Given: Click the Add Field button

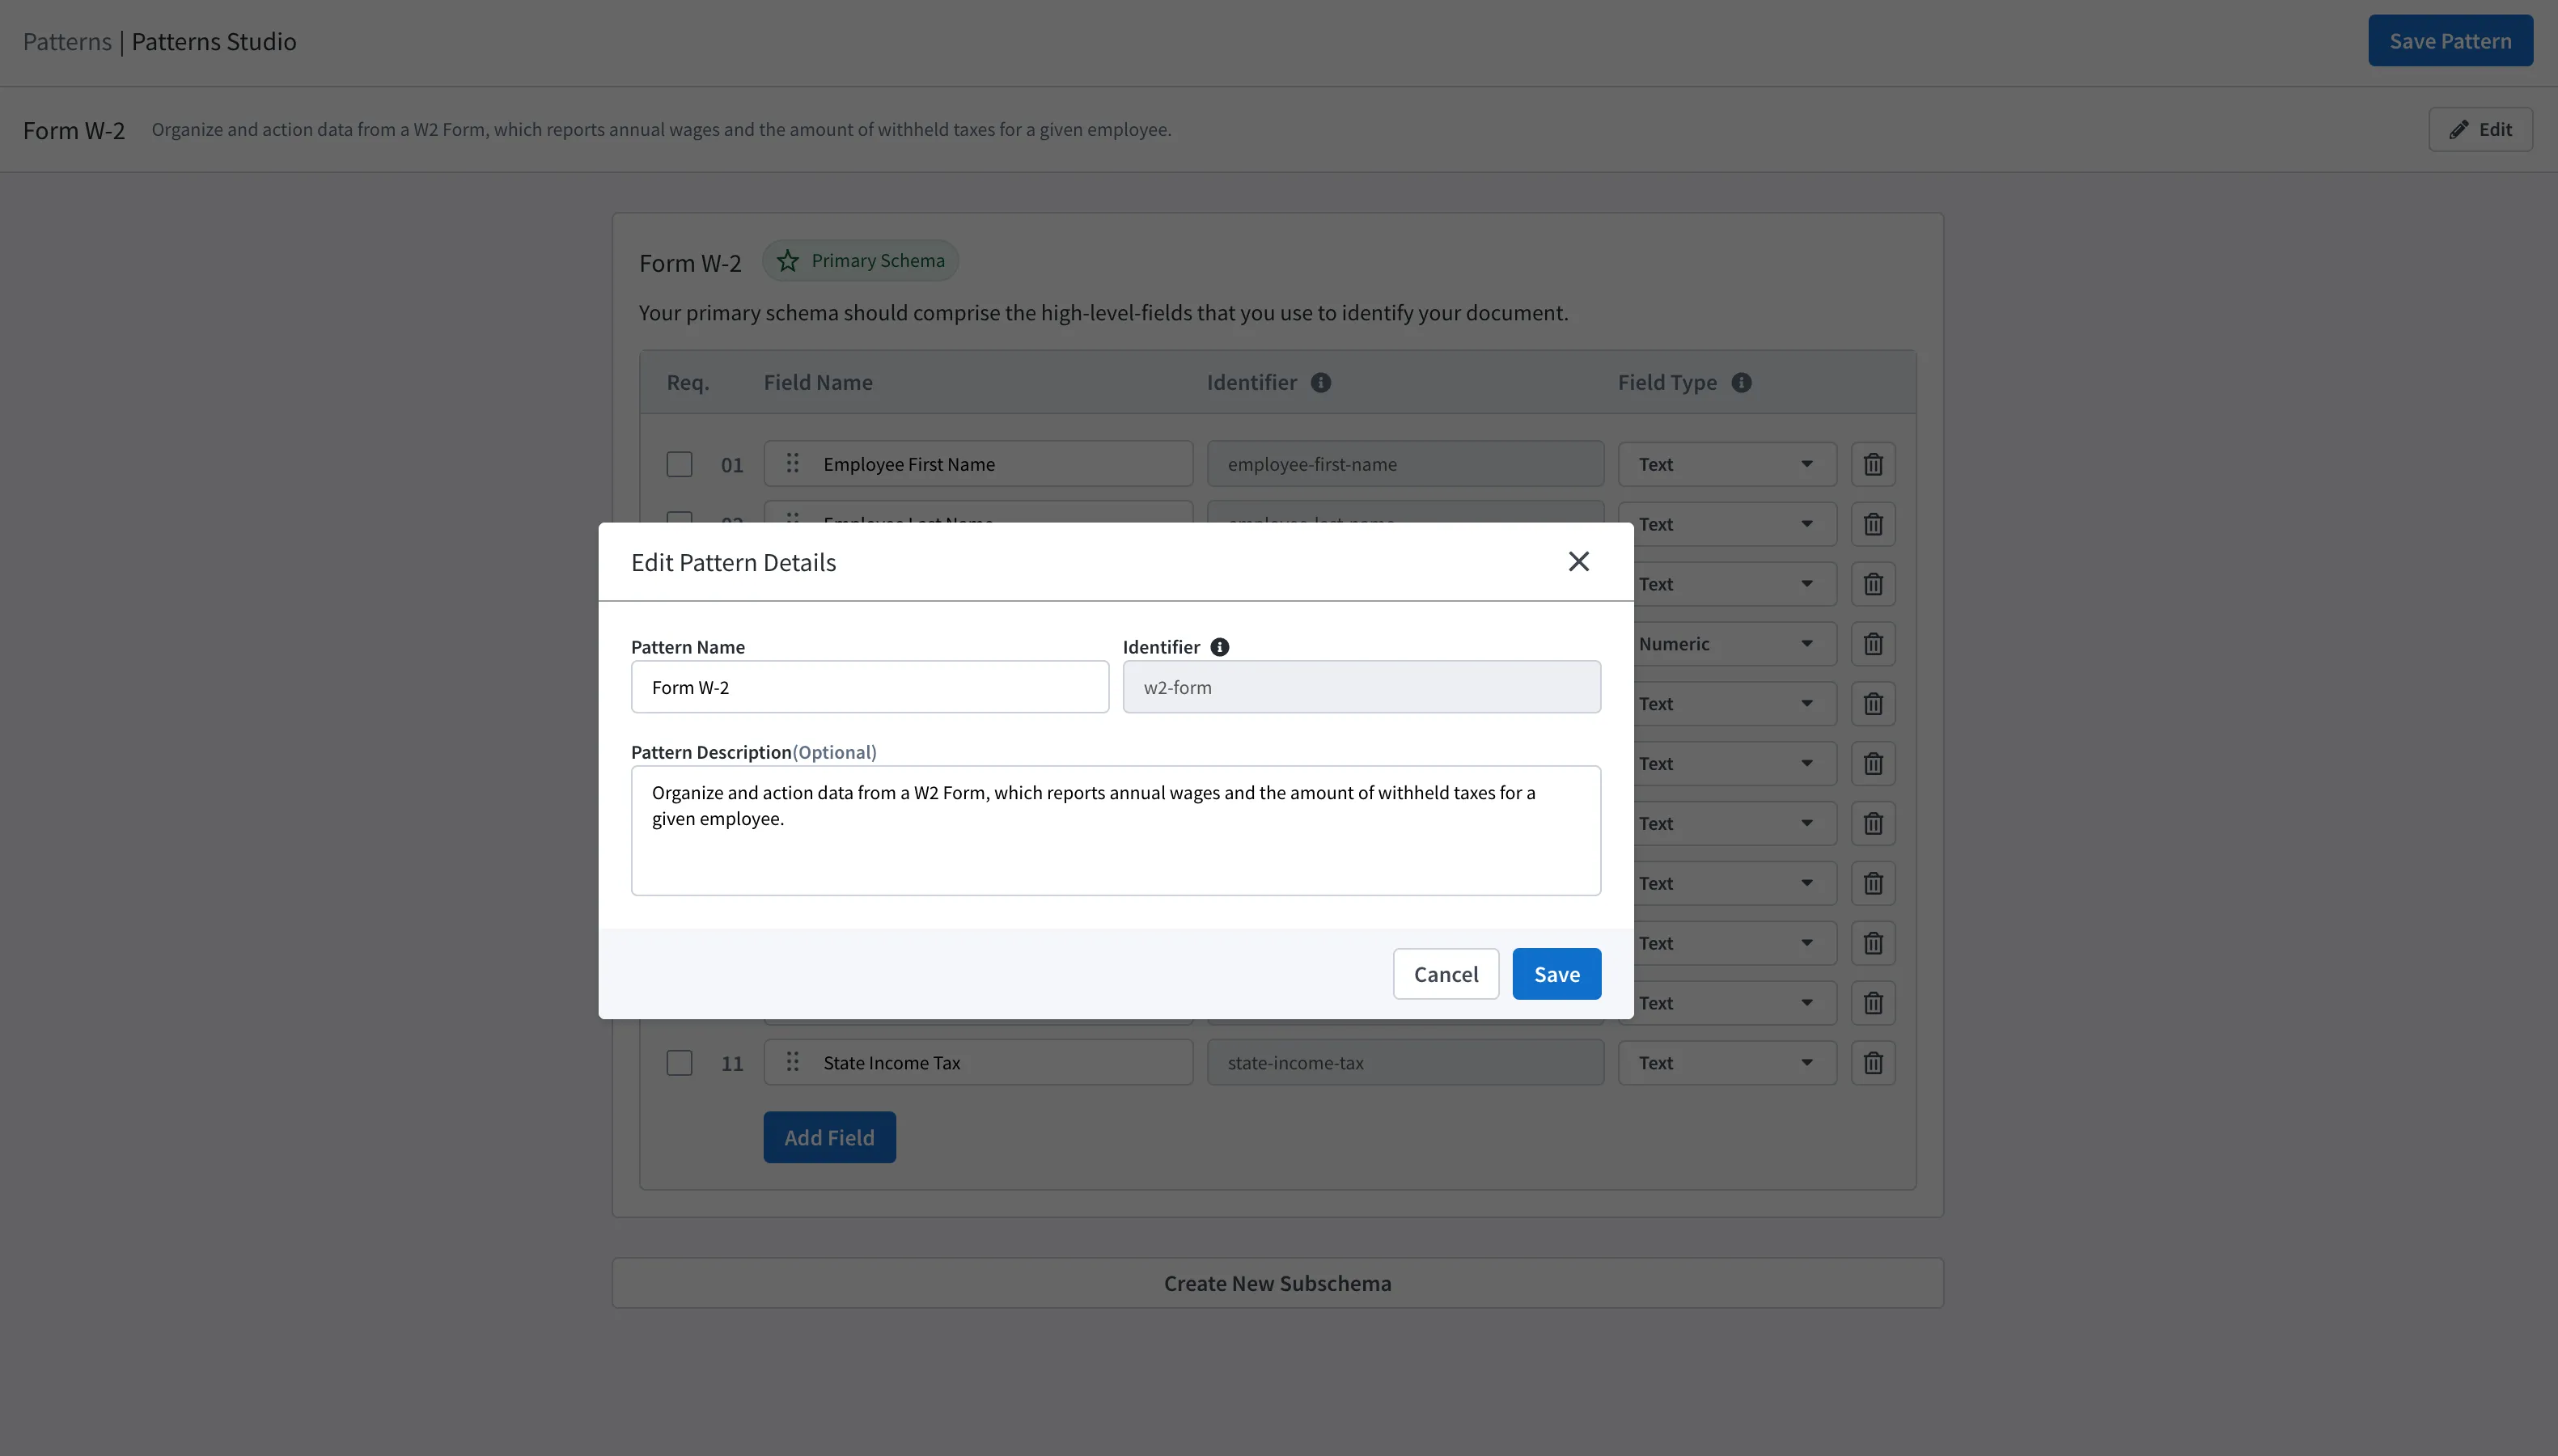Looking at the screenshot, I should pyautogui.click(x=829, y=1137).
